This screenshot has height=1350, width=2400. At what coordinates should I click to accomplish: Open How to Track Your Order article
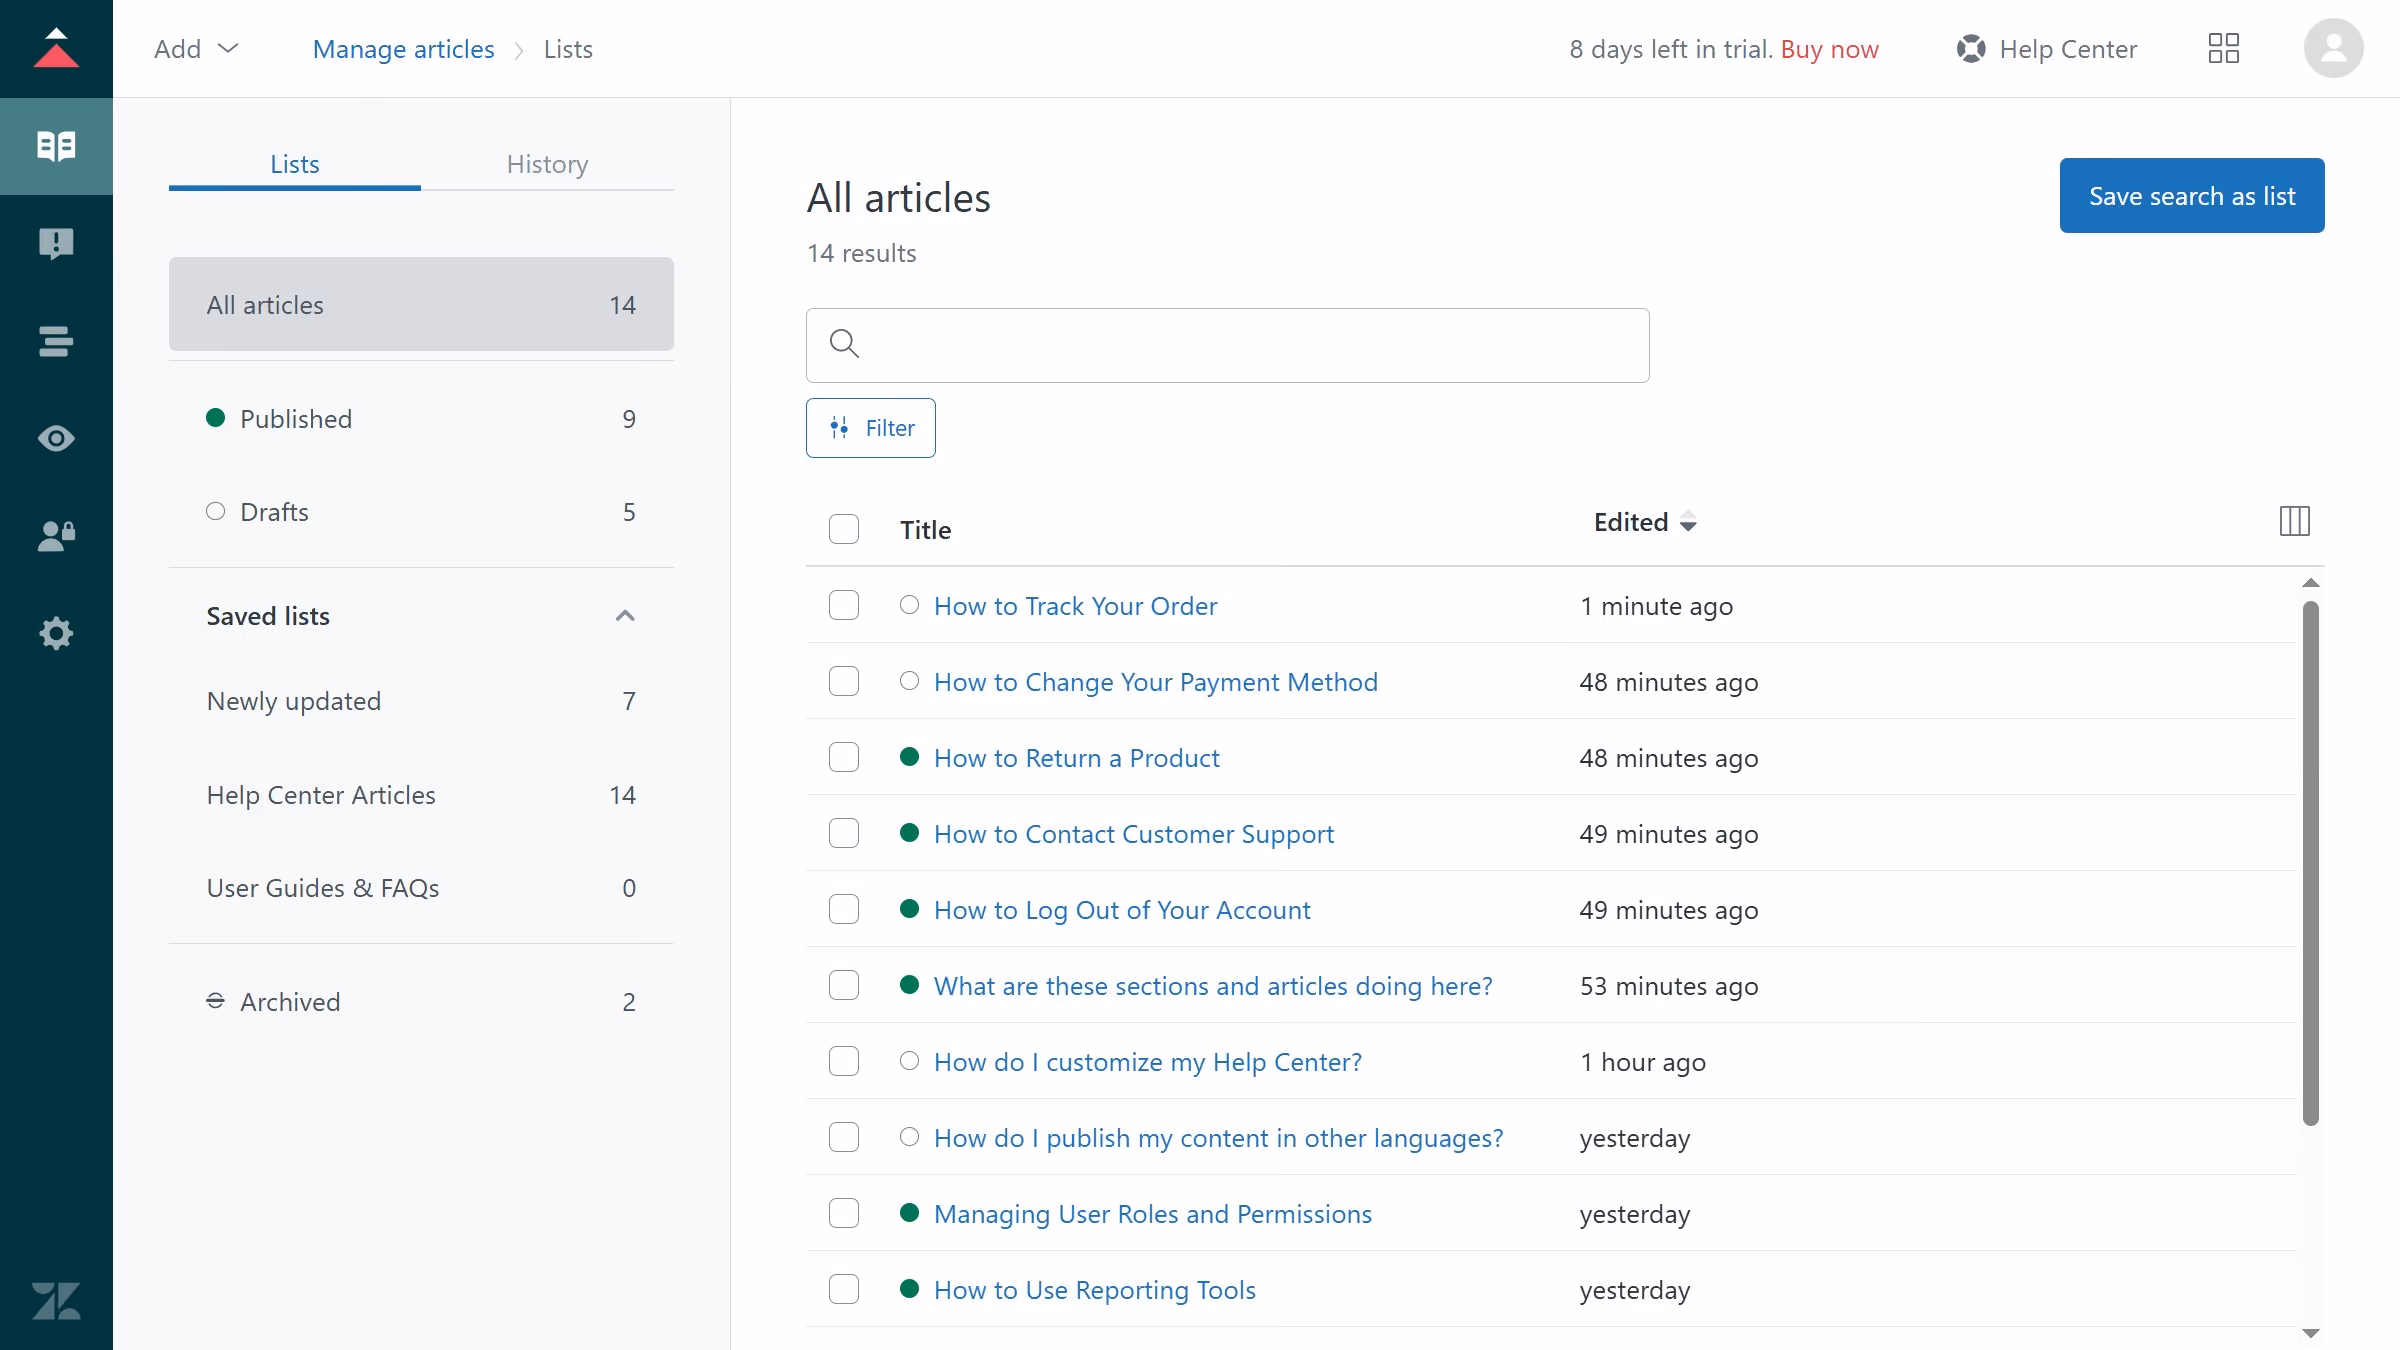click(x=1075, y=606)
